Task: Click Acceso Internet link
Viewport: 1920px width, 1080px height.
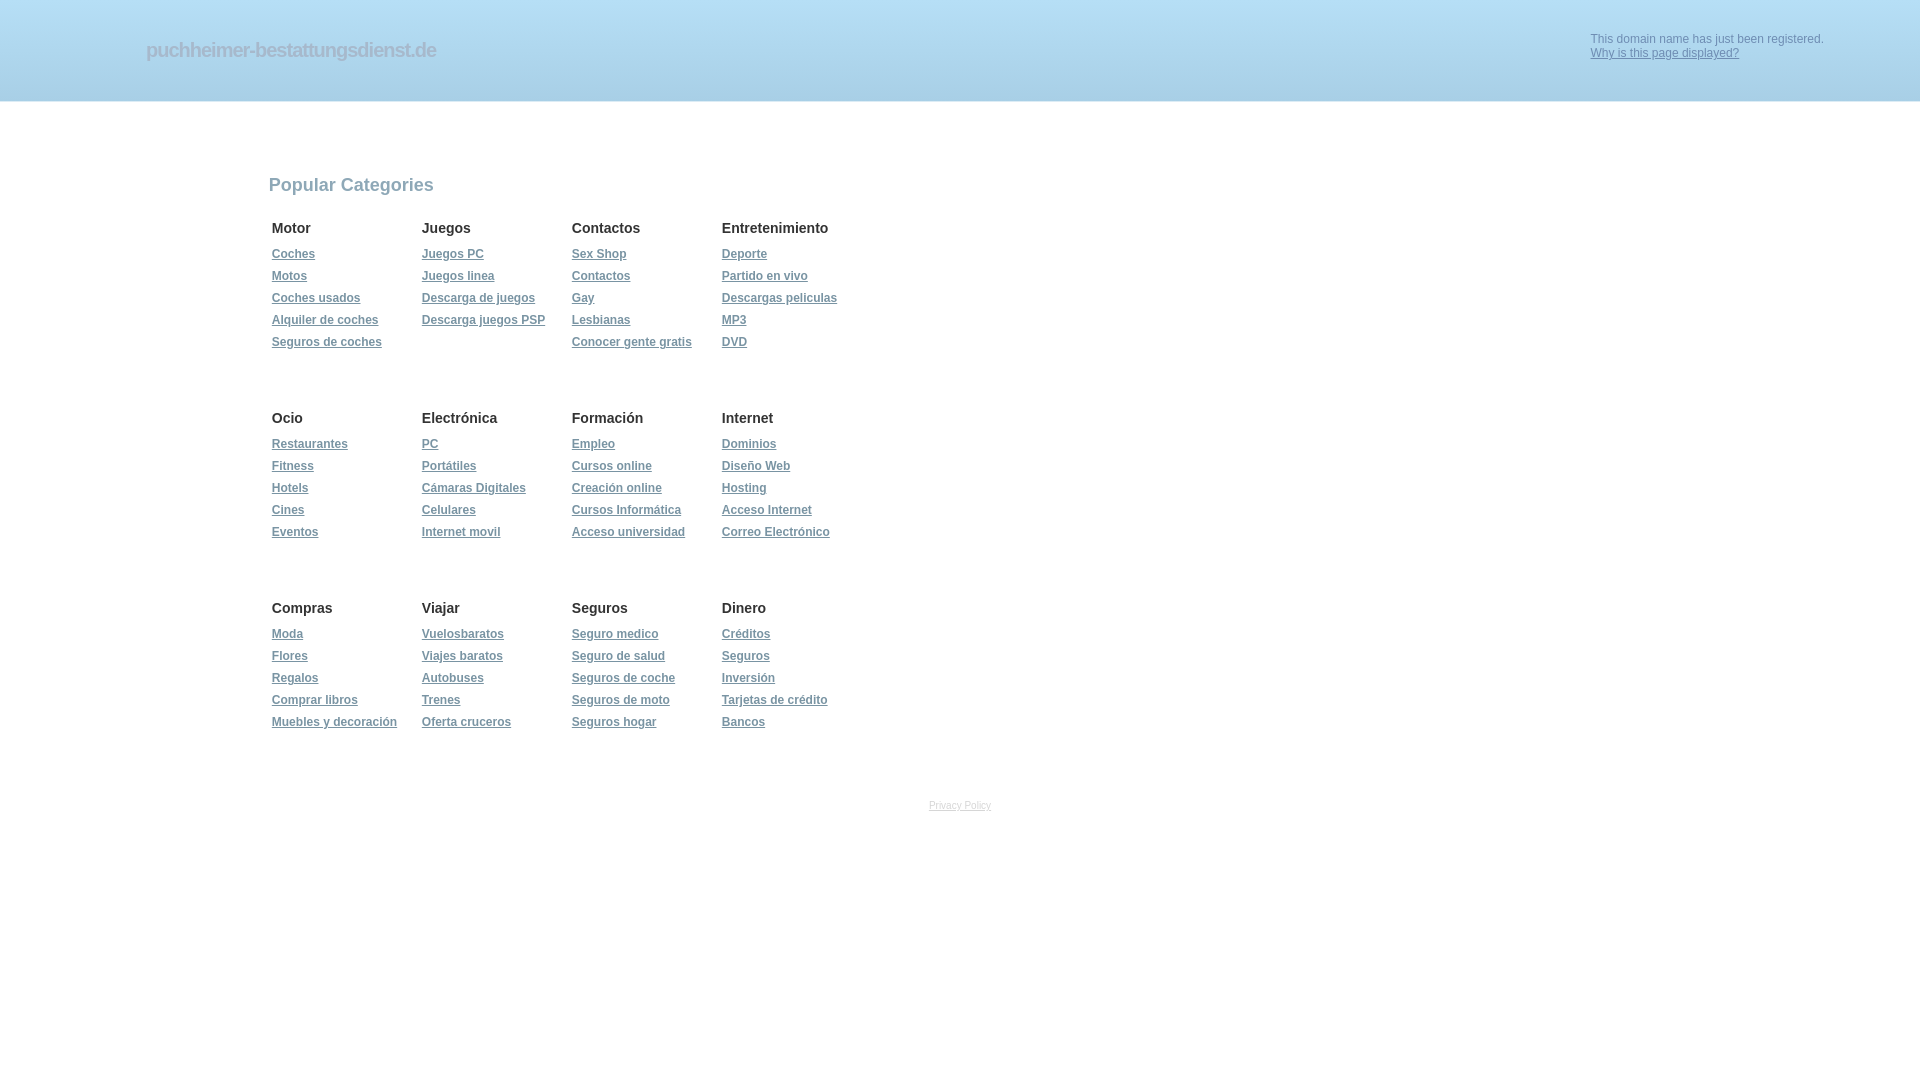Action: [767, 510]
